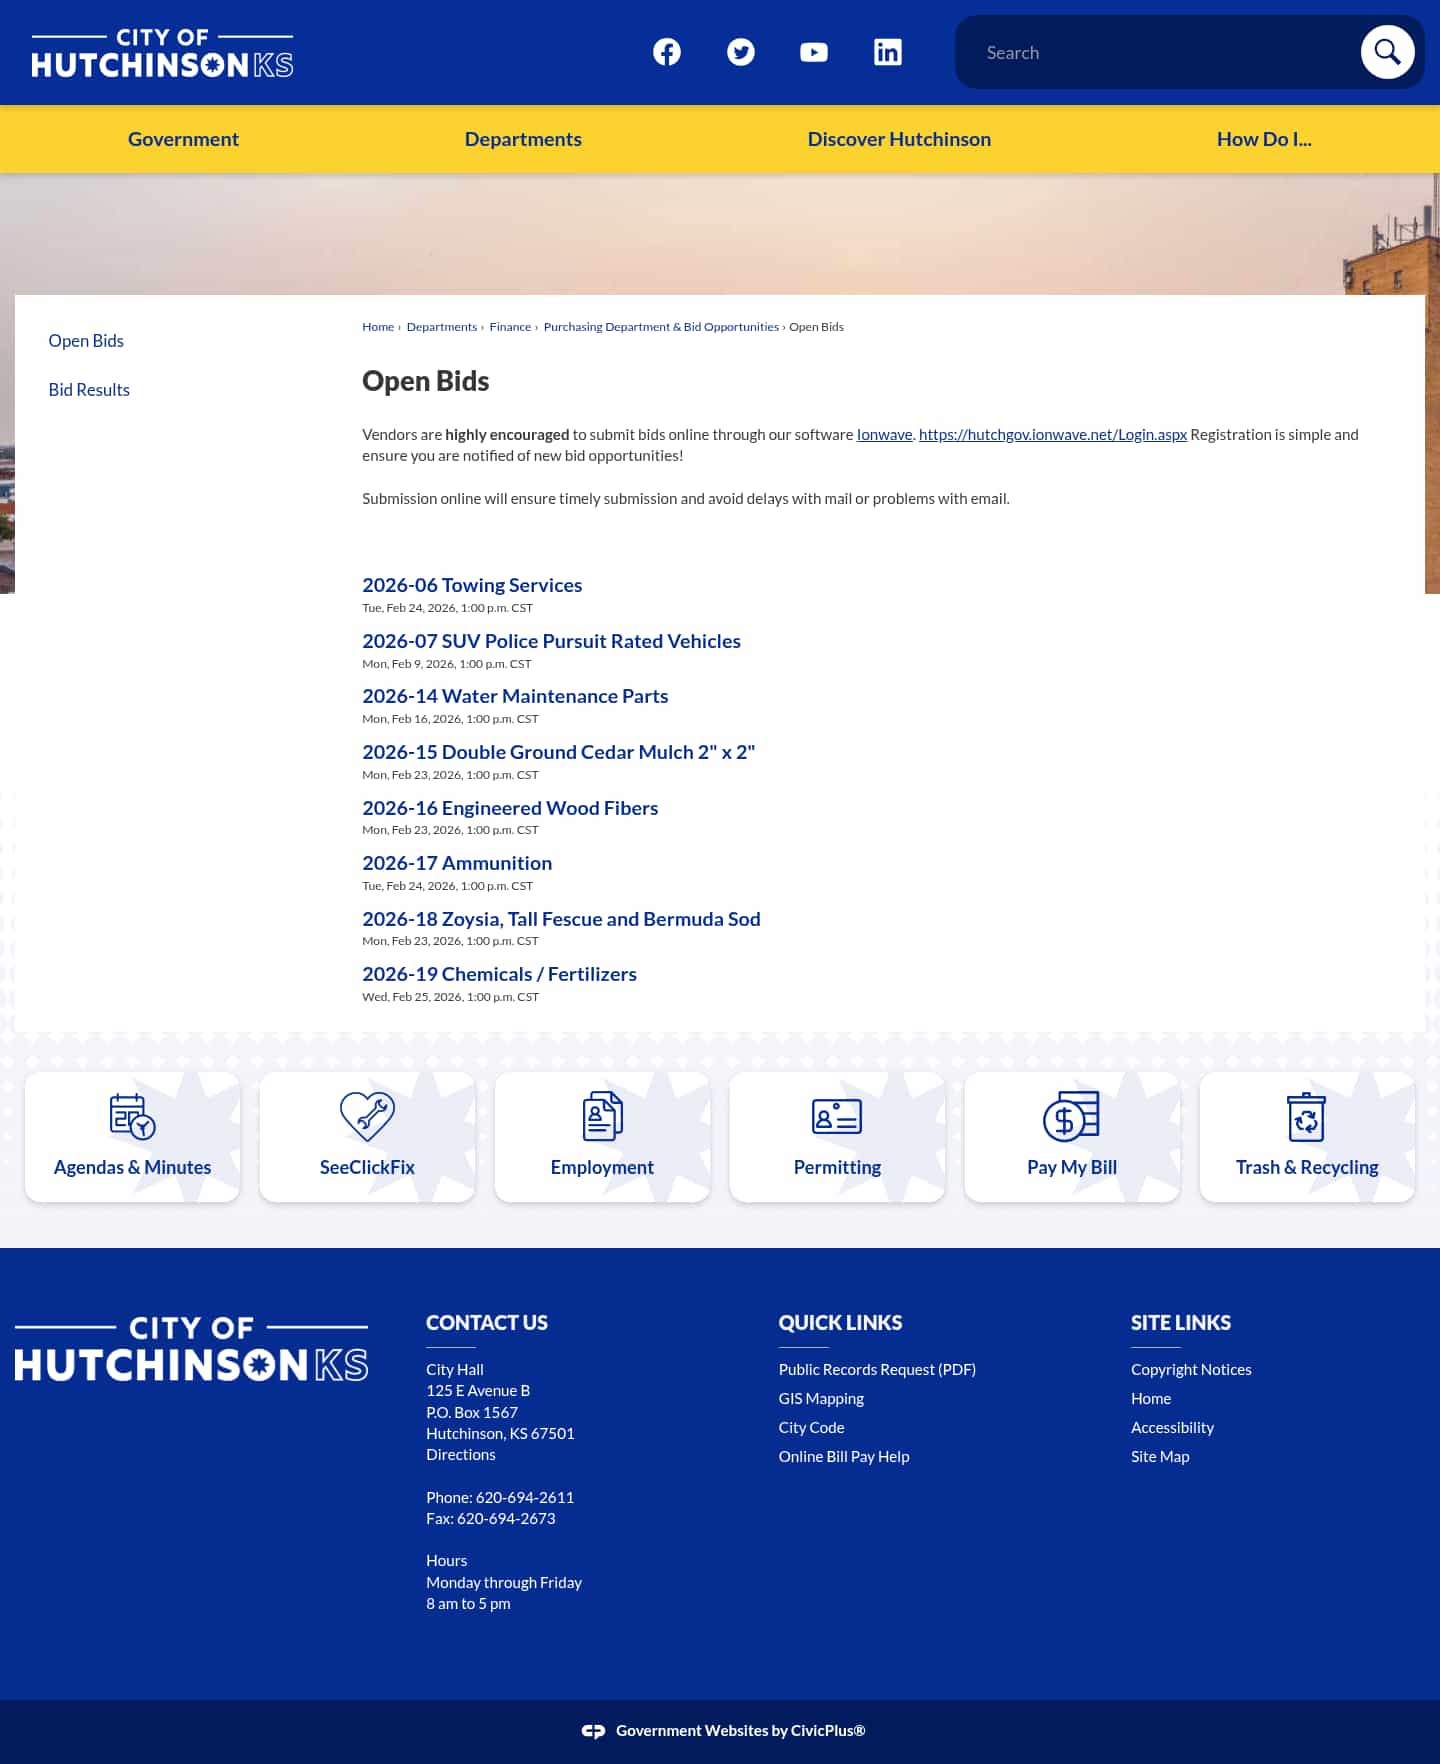Click the Permitting label
Viewport: 1440px width, 1764px height.
(x=837, y=1167)
